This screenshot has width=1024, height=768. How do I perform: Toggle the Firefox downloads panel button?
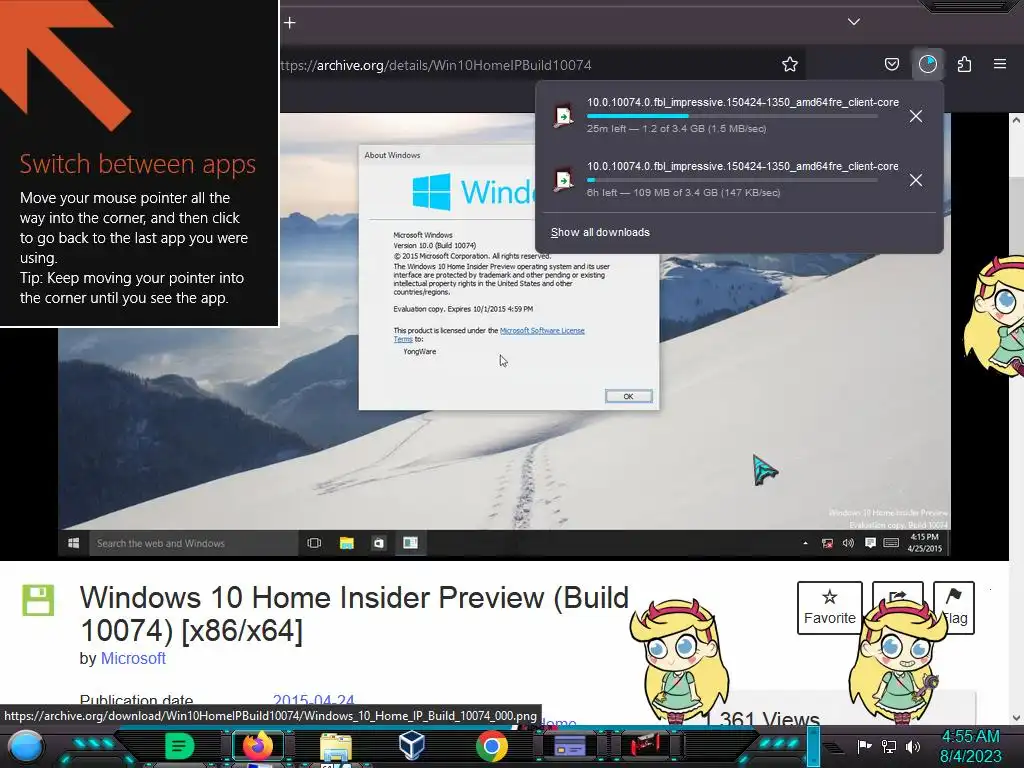click(x=927, y=64)
